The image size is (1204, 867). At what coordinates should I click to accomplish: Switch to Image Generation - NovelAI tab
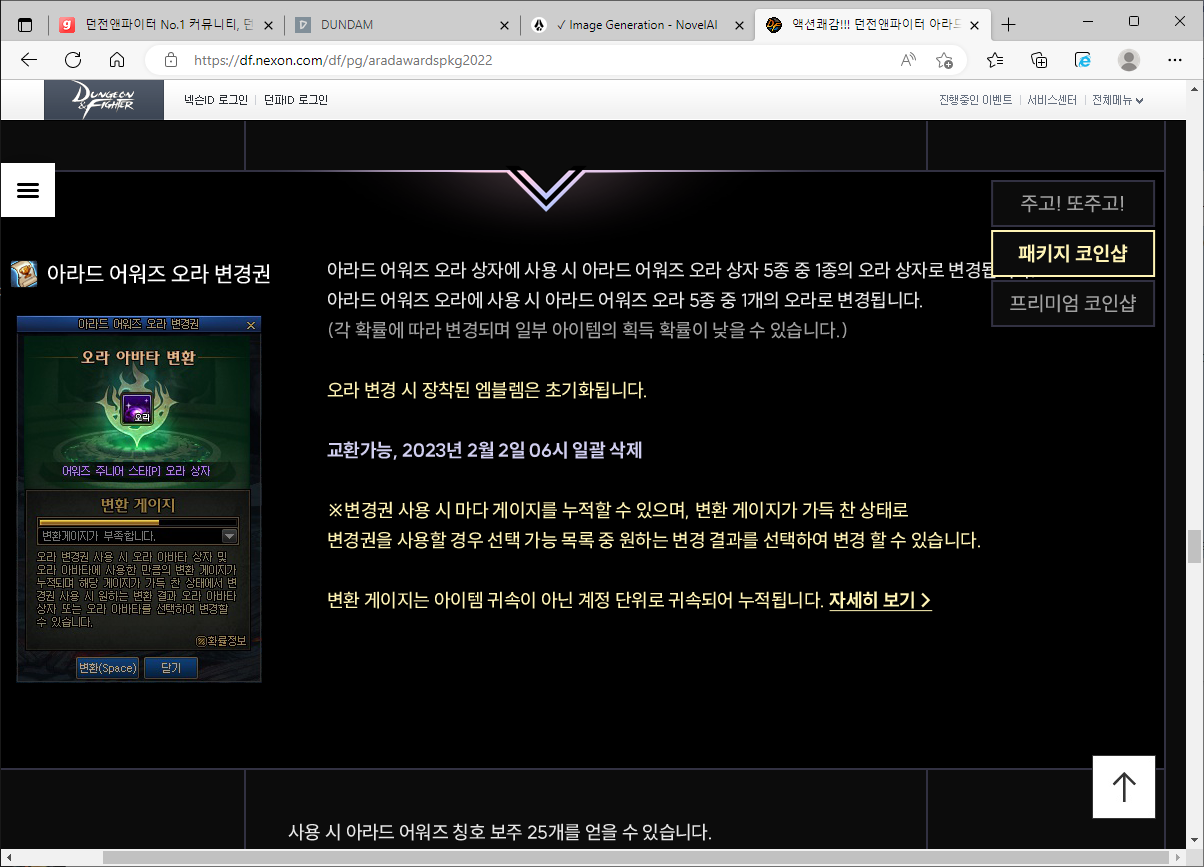point(635,25)
